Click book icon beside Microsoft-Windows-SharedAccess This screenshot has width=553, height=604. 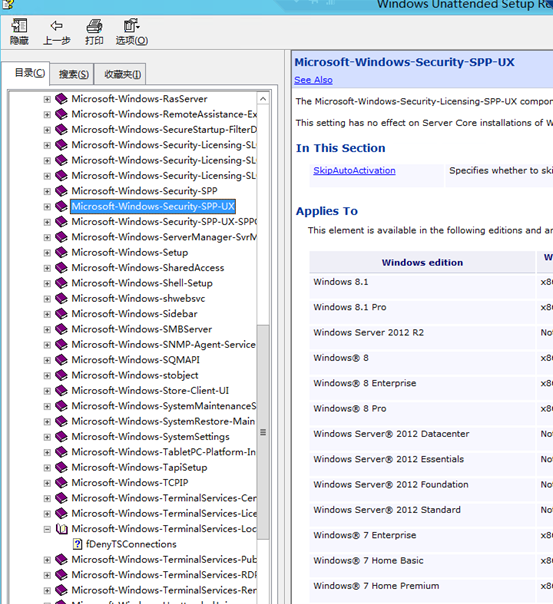point(61,268)
